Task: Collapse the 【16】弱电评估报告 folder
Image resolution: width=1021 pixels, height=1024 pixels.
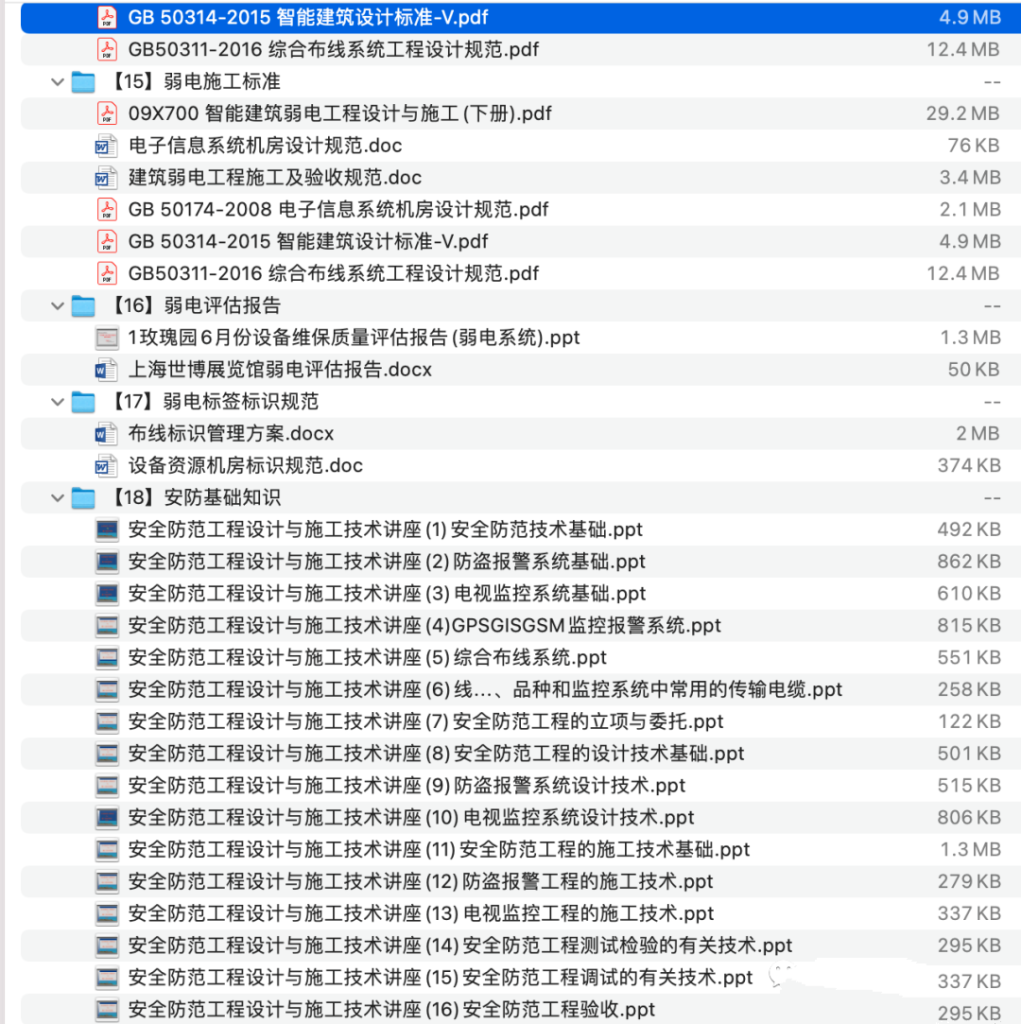Action: pos(57,305)
